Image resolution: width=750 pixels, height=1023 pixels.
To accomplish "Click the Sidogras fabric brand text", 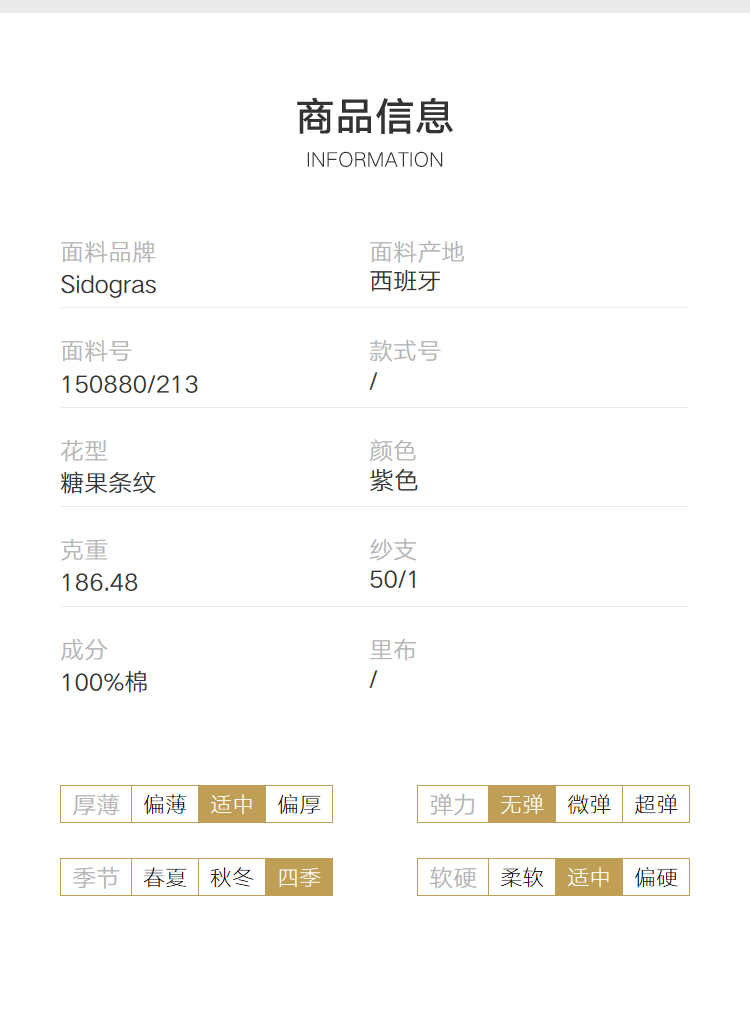I will click(108, 285).
